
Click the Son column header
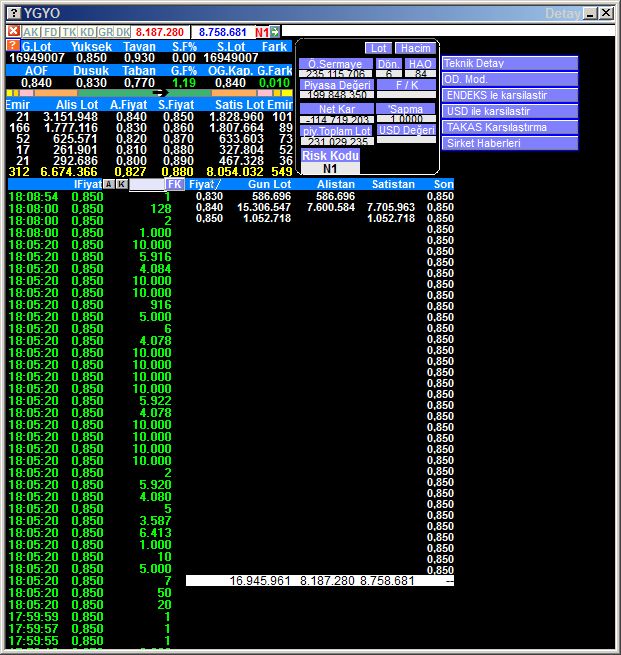[x=444, y=184]
